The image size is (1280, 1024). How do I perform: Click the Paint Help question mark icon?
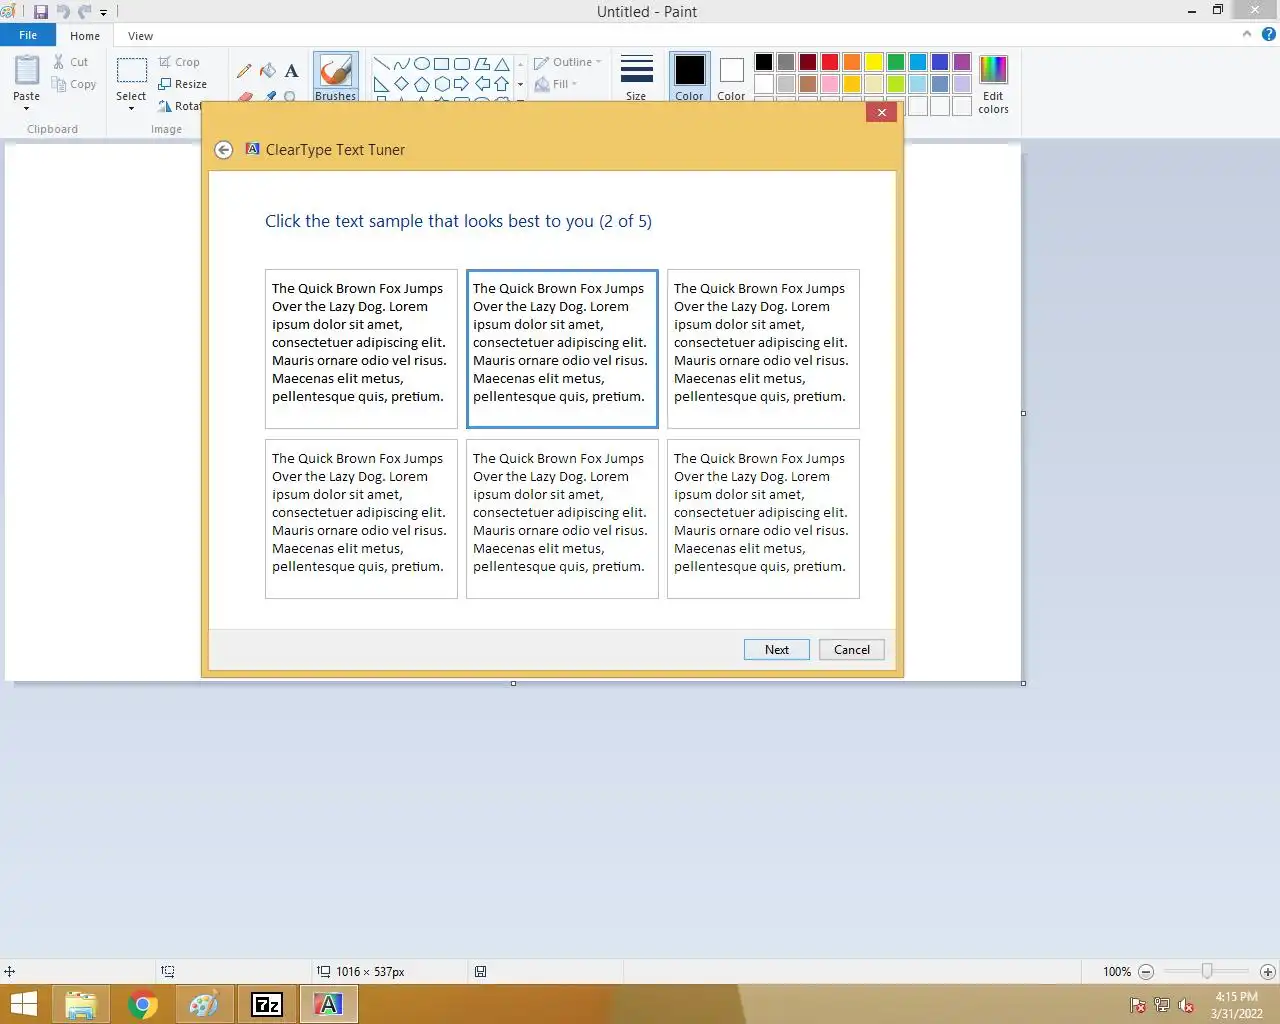(1268, 34)
